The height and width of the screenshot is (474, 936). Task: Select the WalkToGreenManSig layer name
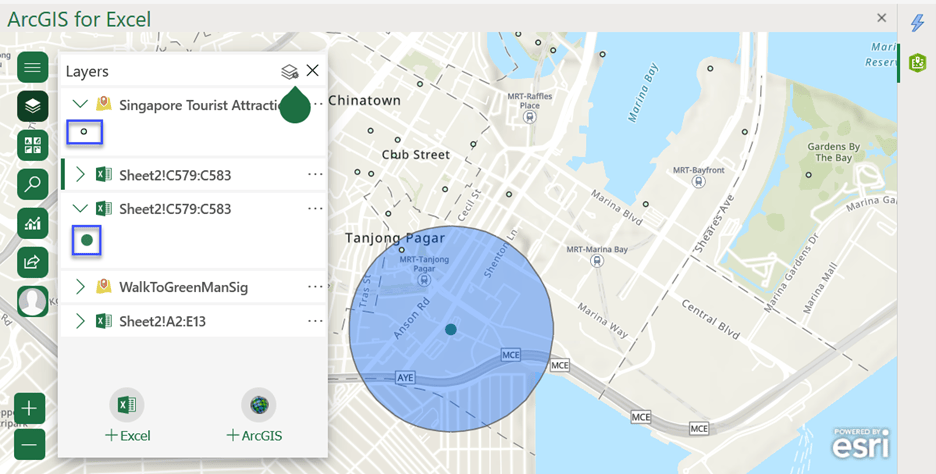point(183,287)
